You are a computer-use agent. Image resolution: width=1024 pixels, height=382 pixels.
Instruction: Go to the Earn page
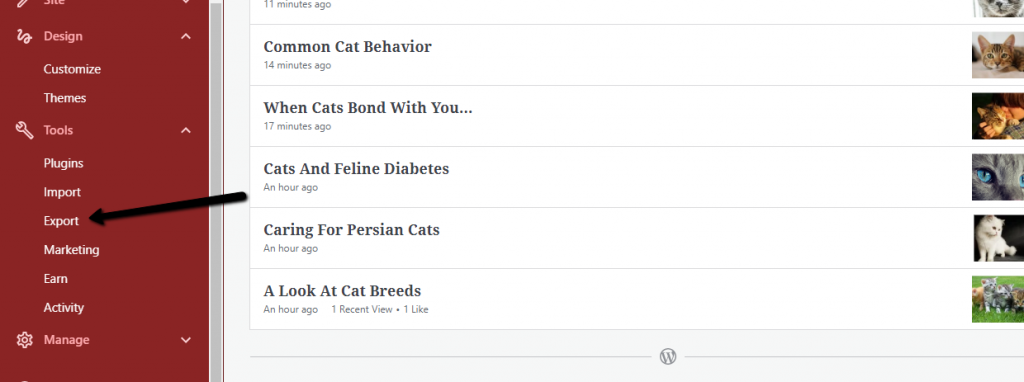56,279
